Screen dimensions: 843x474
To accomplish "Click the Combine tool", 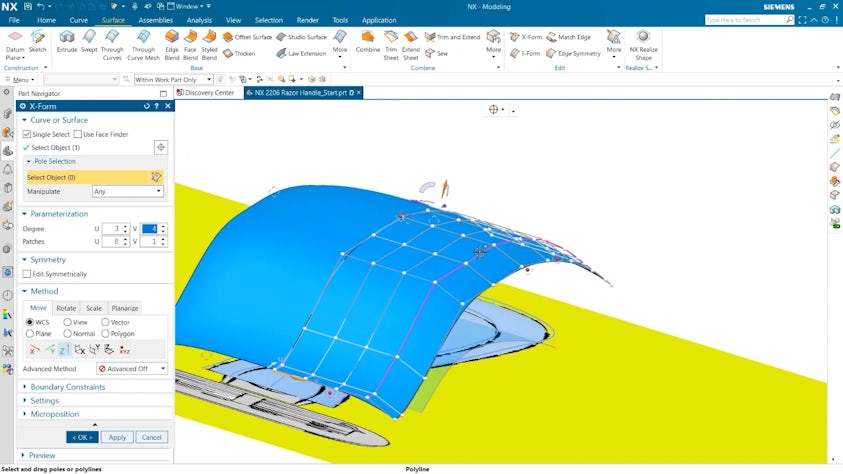I will click(x=368, y=42).
